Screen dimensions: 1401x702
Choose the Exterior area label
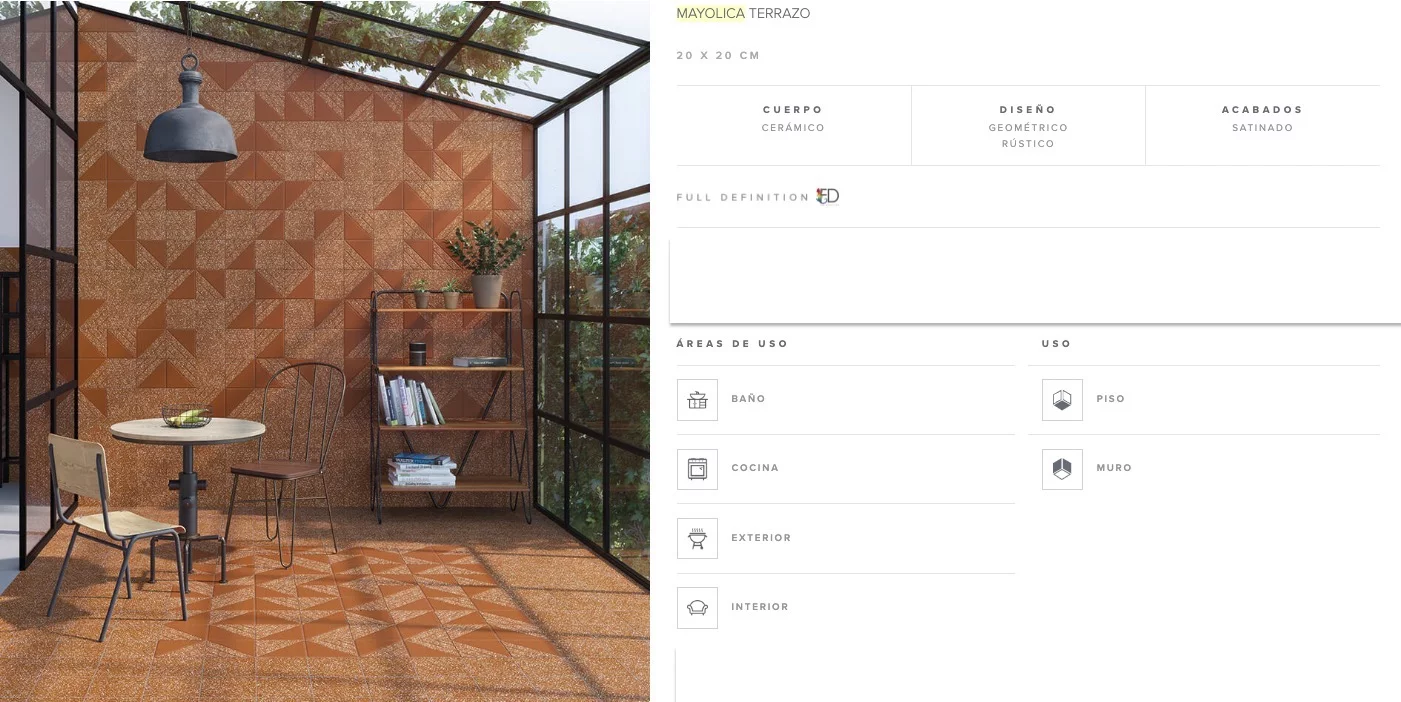tap(761, 538)
